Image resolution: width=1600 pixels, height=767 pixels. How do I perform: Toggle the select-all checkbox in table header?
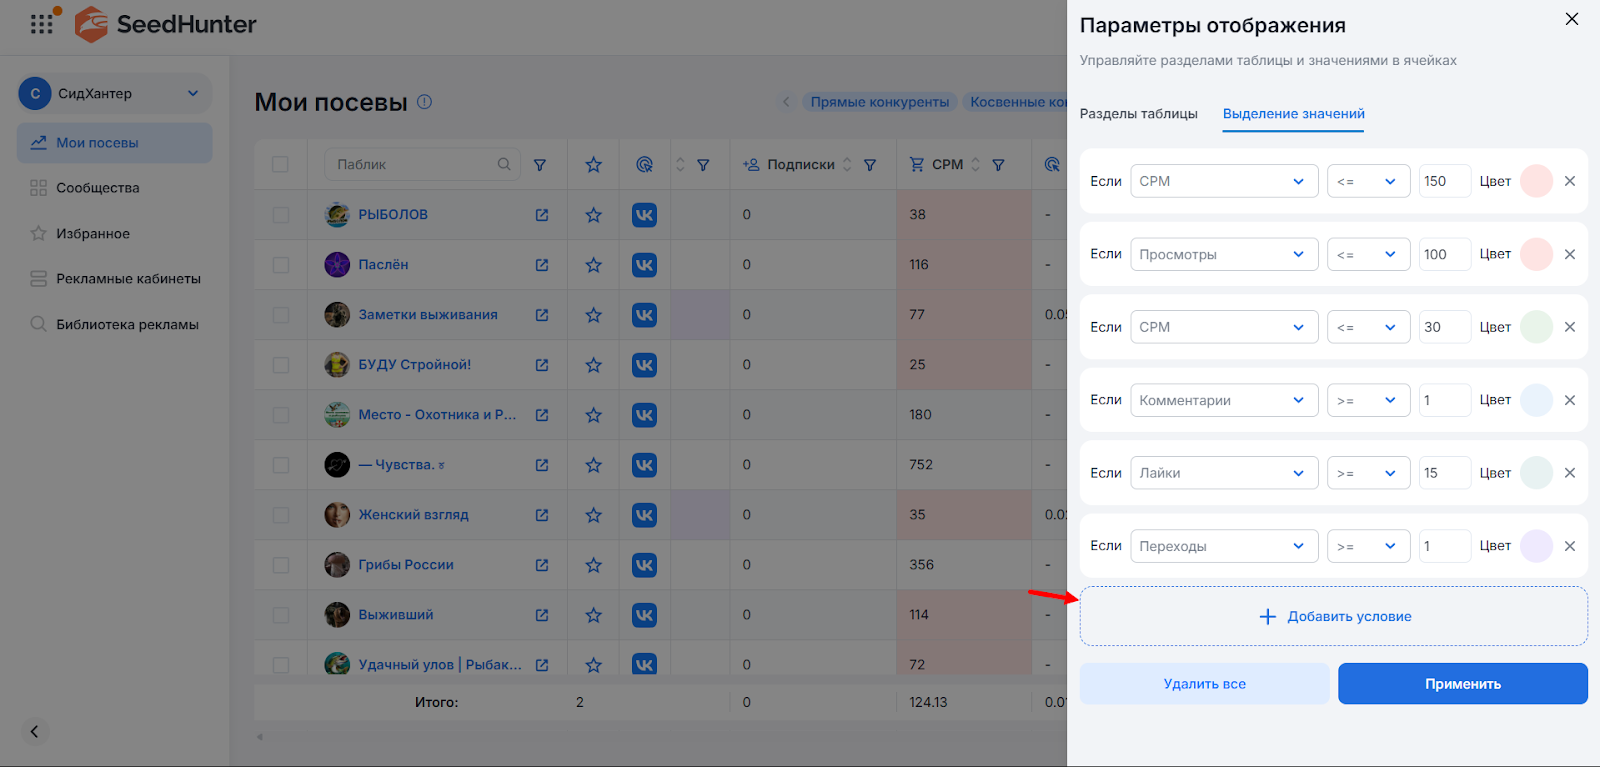280,165
